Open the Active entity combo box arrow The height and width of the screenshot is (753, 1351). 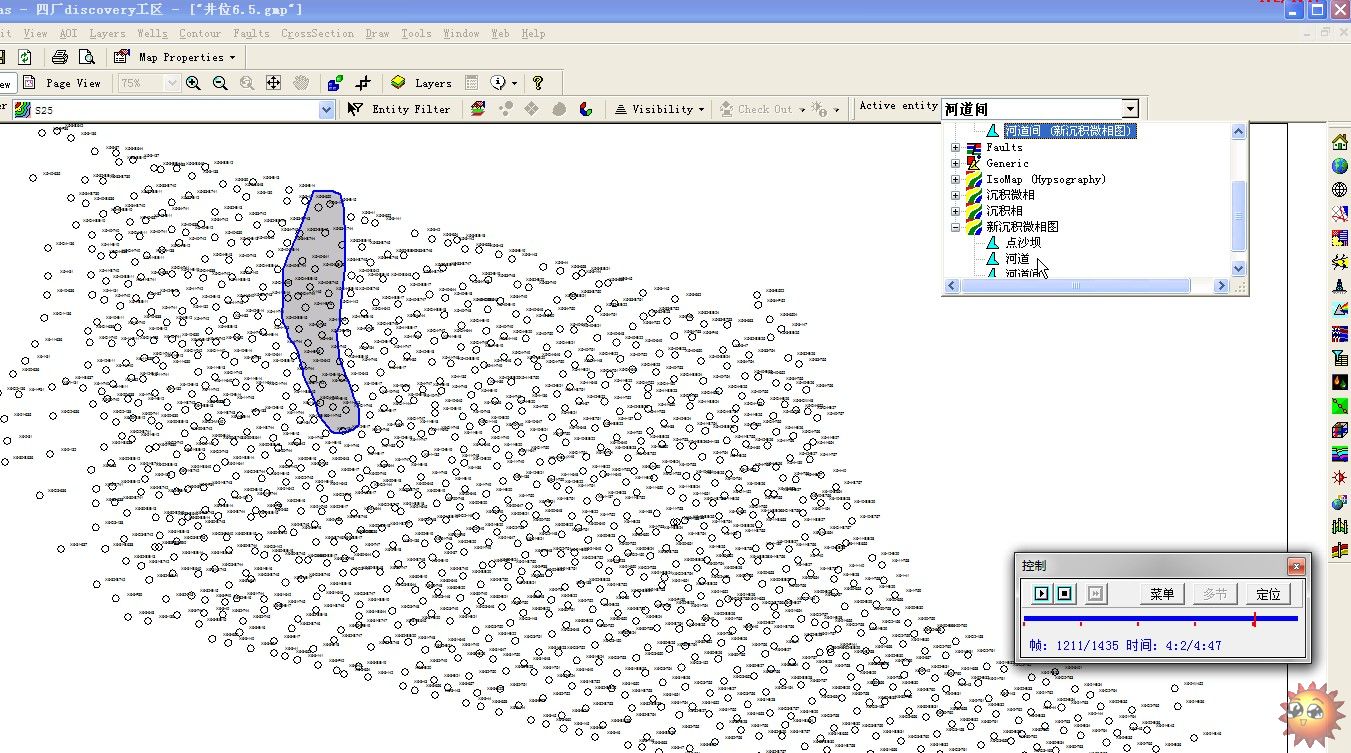1130,108
